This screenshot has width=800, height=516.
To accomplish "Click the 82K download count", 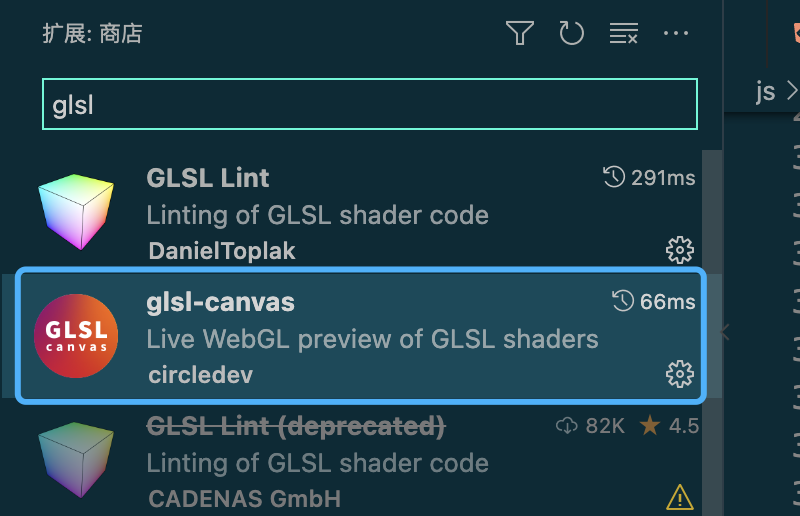I will (x=590, y=426).
